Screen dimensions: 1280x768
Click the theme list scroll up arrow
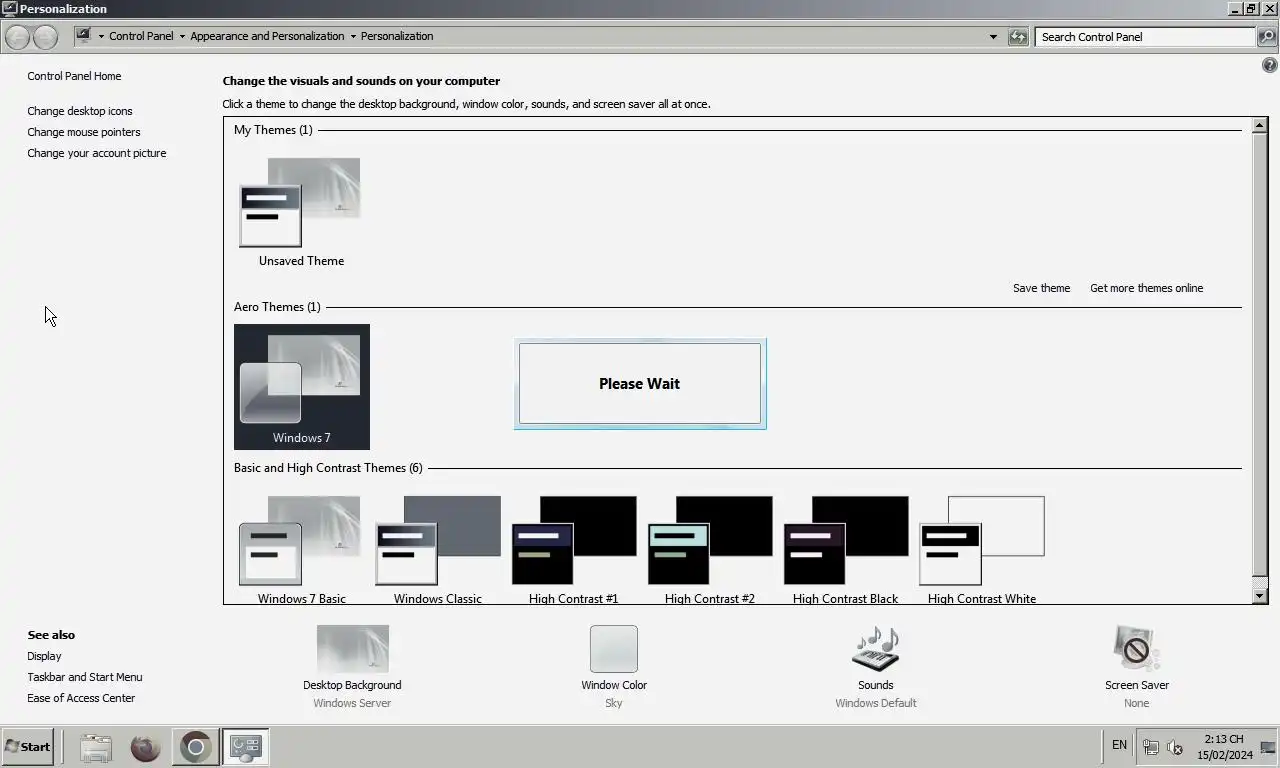click(x=1260, y=127)
